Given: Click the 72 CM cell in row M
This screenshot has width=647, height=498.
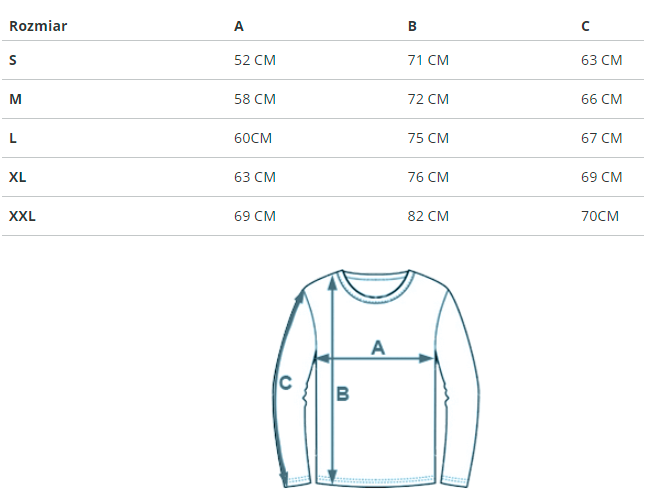Looking at the screenshot, I should (428, 99).
